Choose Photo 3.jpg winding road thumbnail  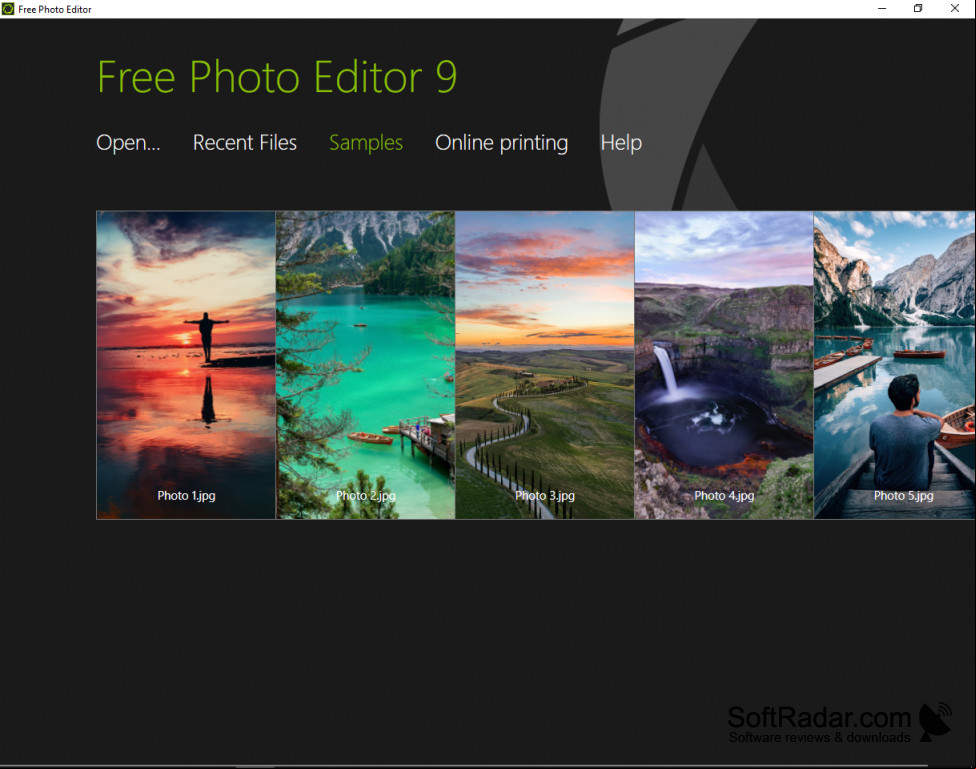tap(545, 365)
